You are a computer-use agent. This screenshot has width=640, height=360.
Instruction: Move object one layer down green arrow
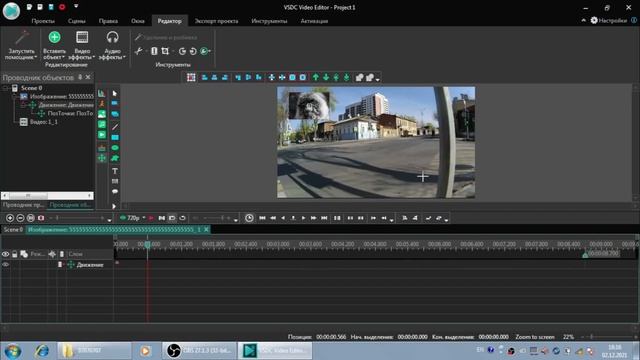[x=326, y=77]
